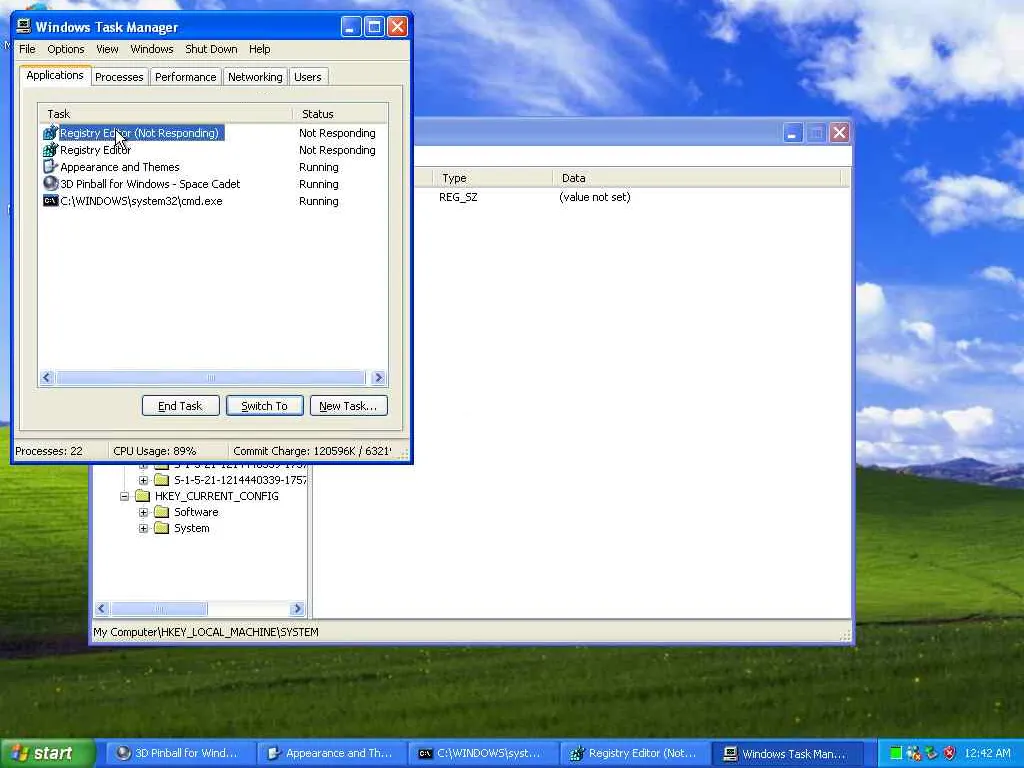
Task: Click the red security shield tray icon
Action: (x=950, y=754)
